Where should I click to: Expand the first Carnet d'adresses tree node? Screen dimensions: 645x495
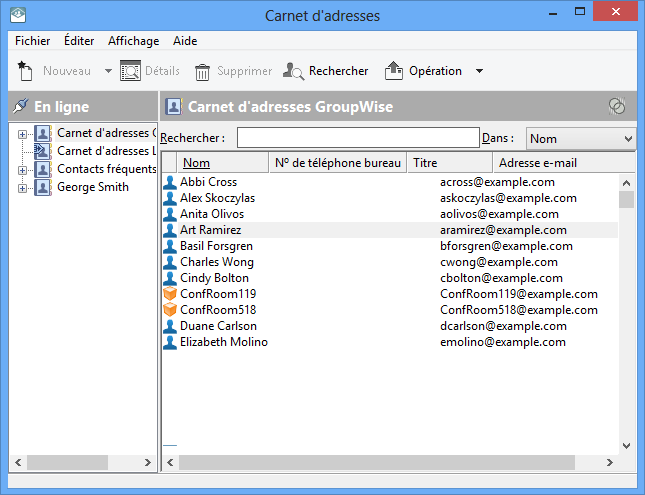[x=22, y=134]
